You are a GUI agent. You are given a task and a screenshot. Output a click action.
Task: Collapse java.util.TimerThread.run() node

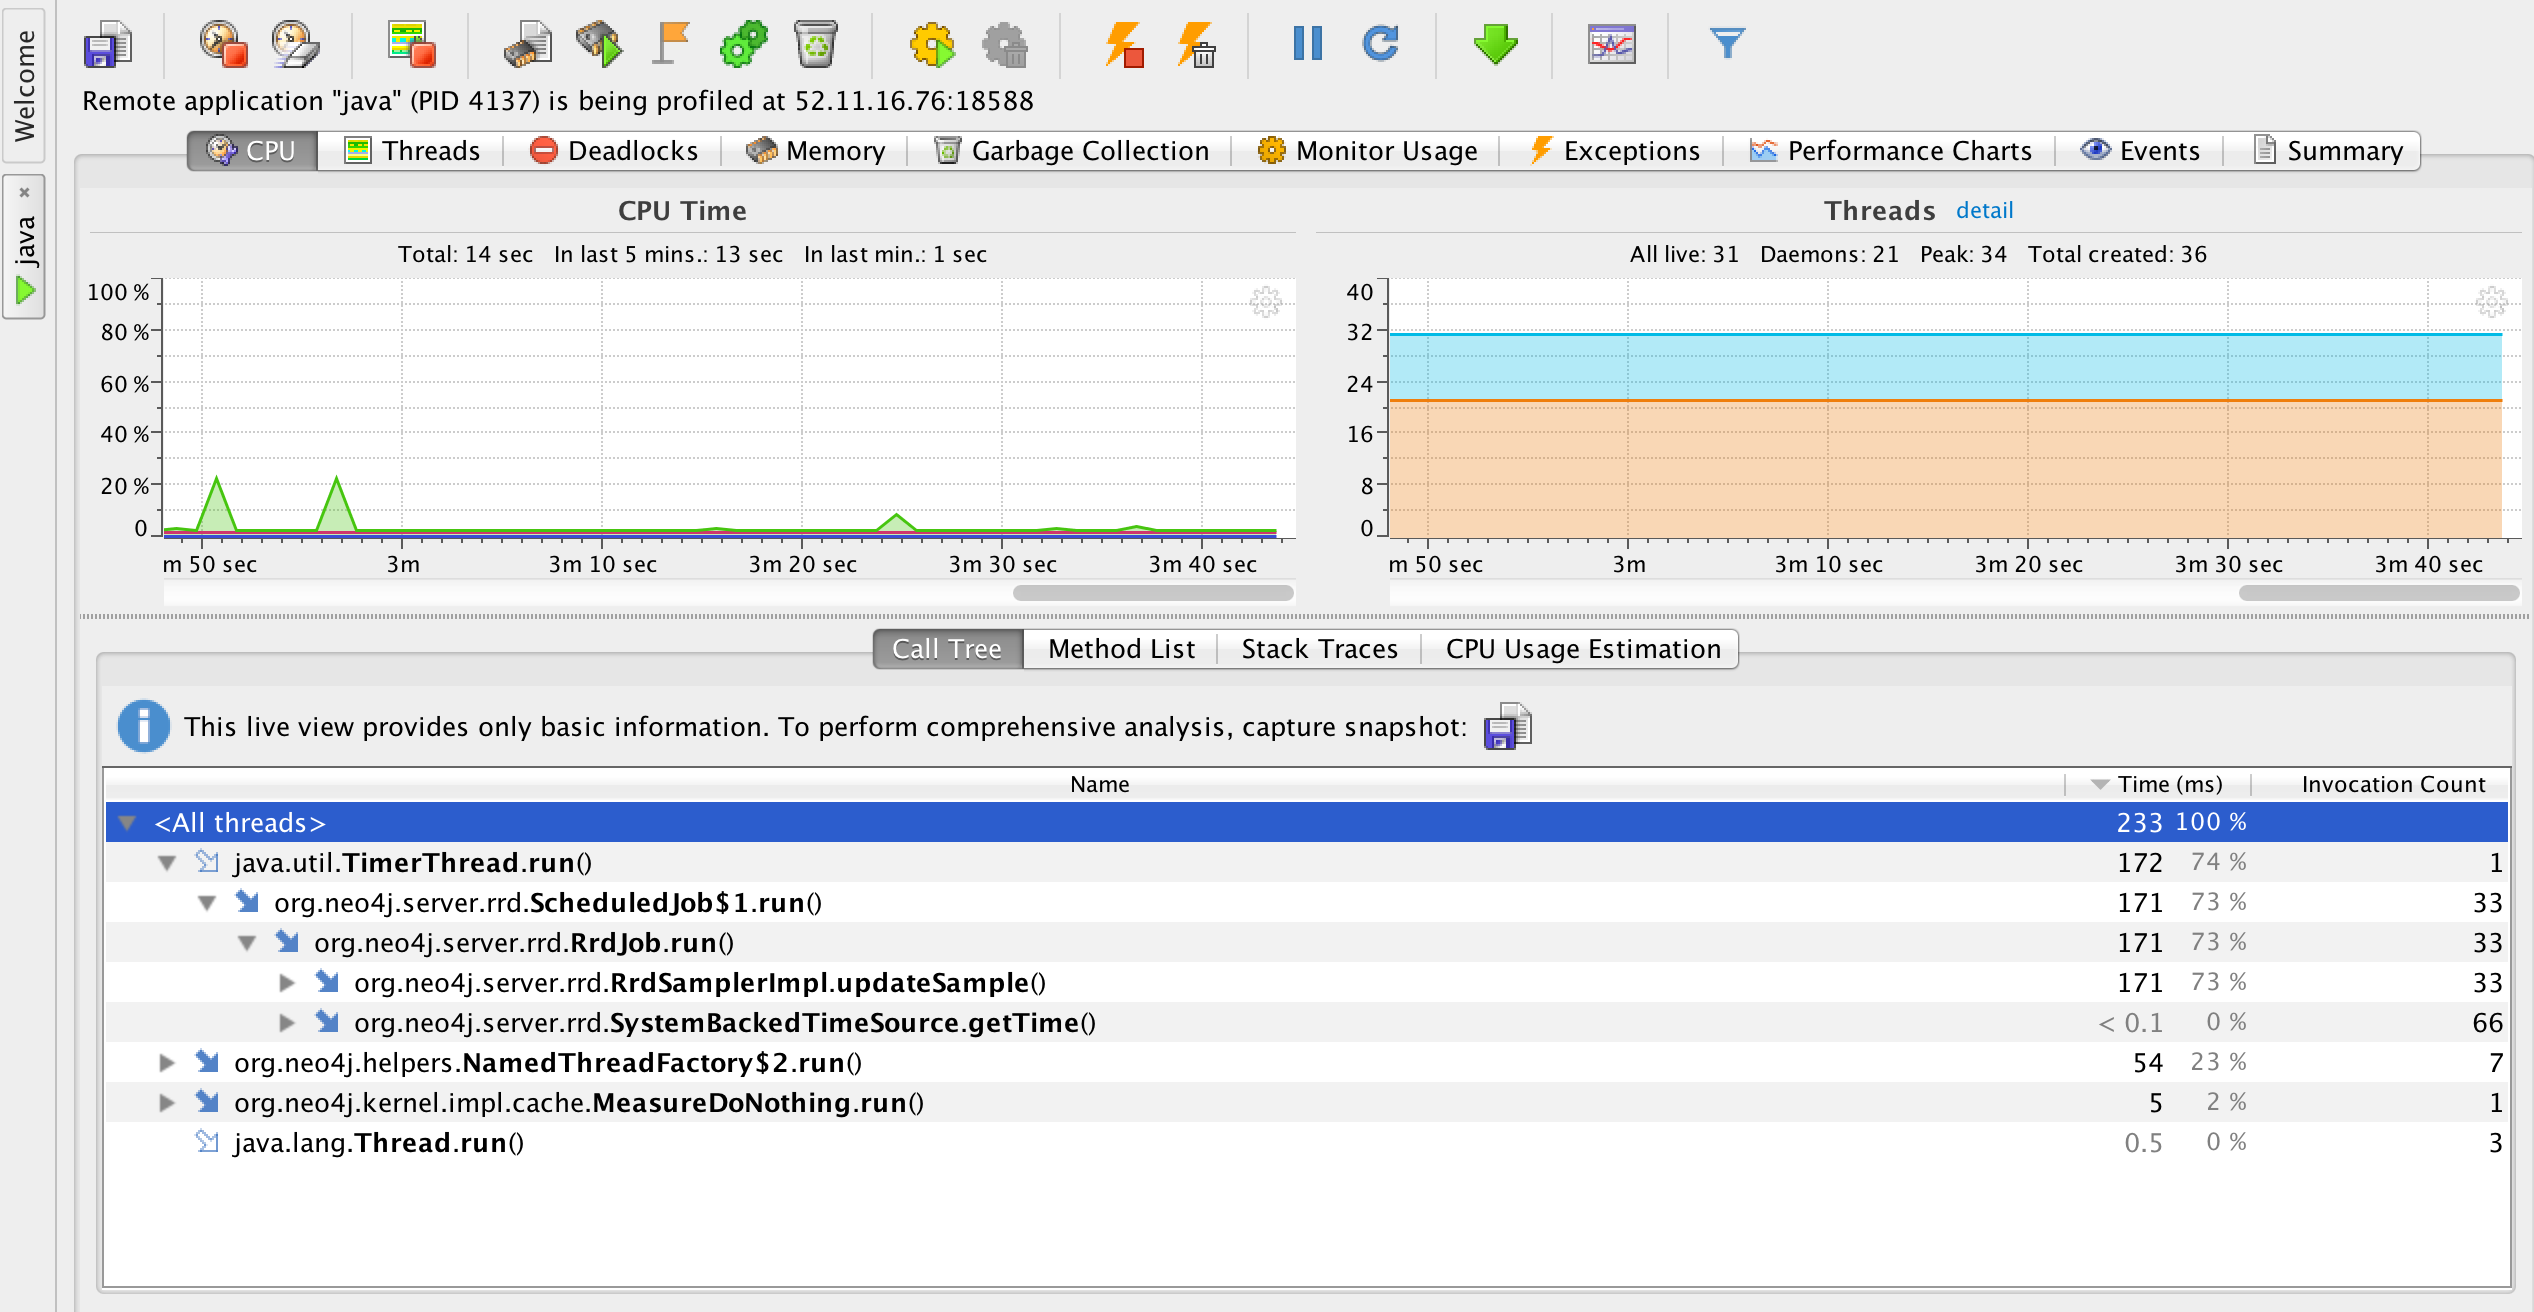tap(167, 863)
